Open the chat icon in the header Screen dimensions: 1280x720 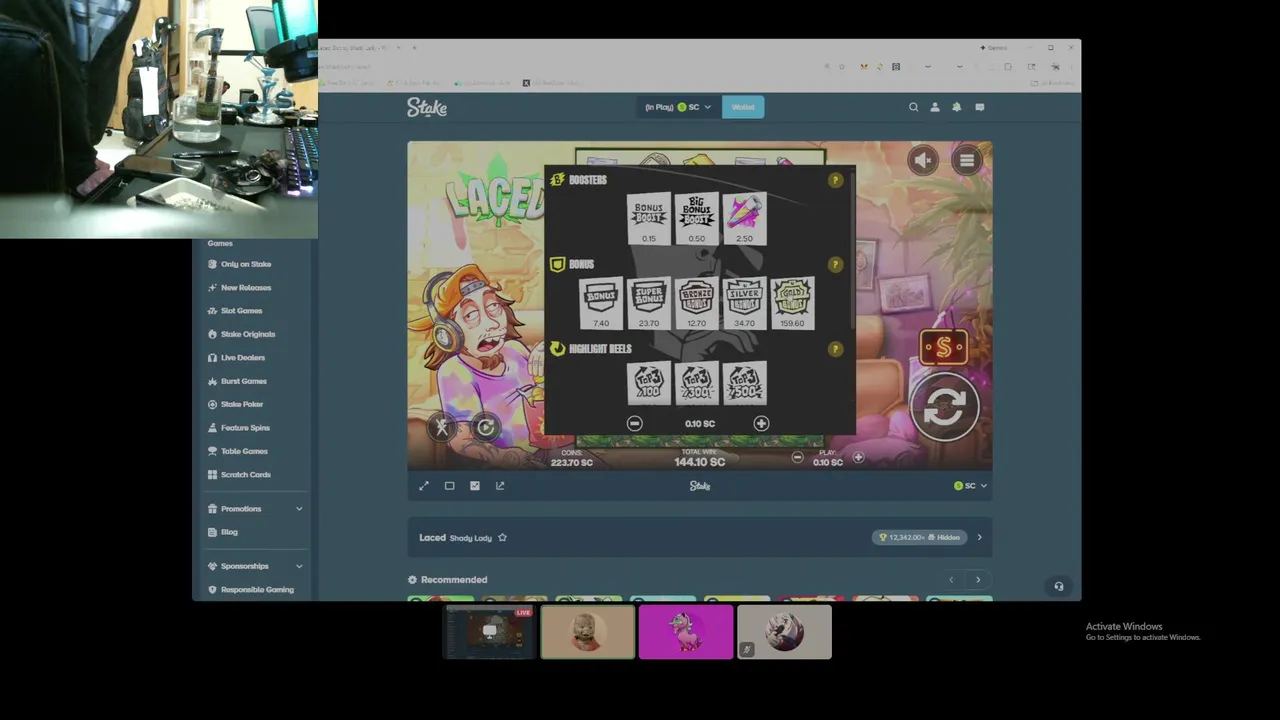pos(980,107)
